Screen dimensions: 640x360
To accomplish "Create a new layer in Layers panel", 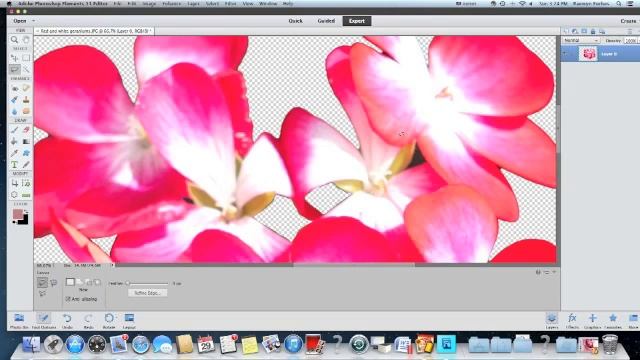I will [x=566, y=31].
